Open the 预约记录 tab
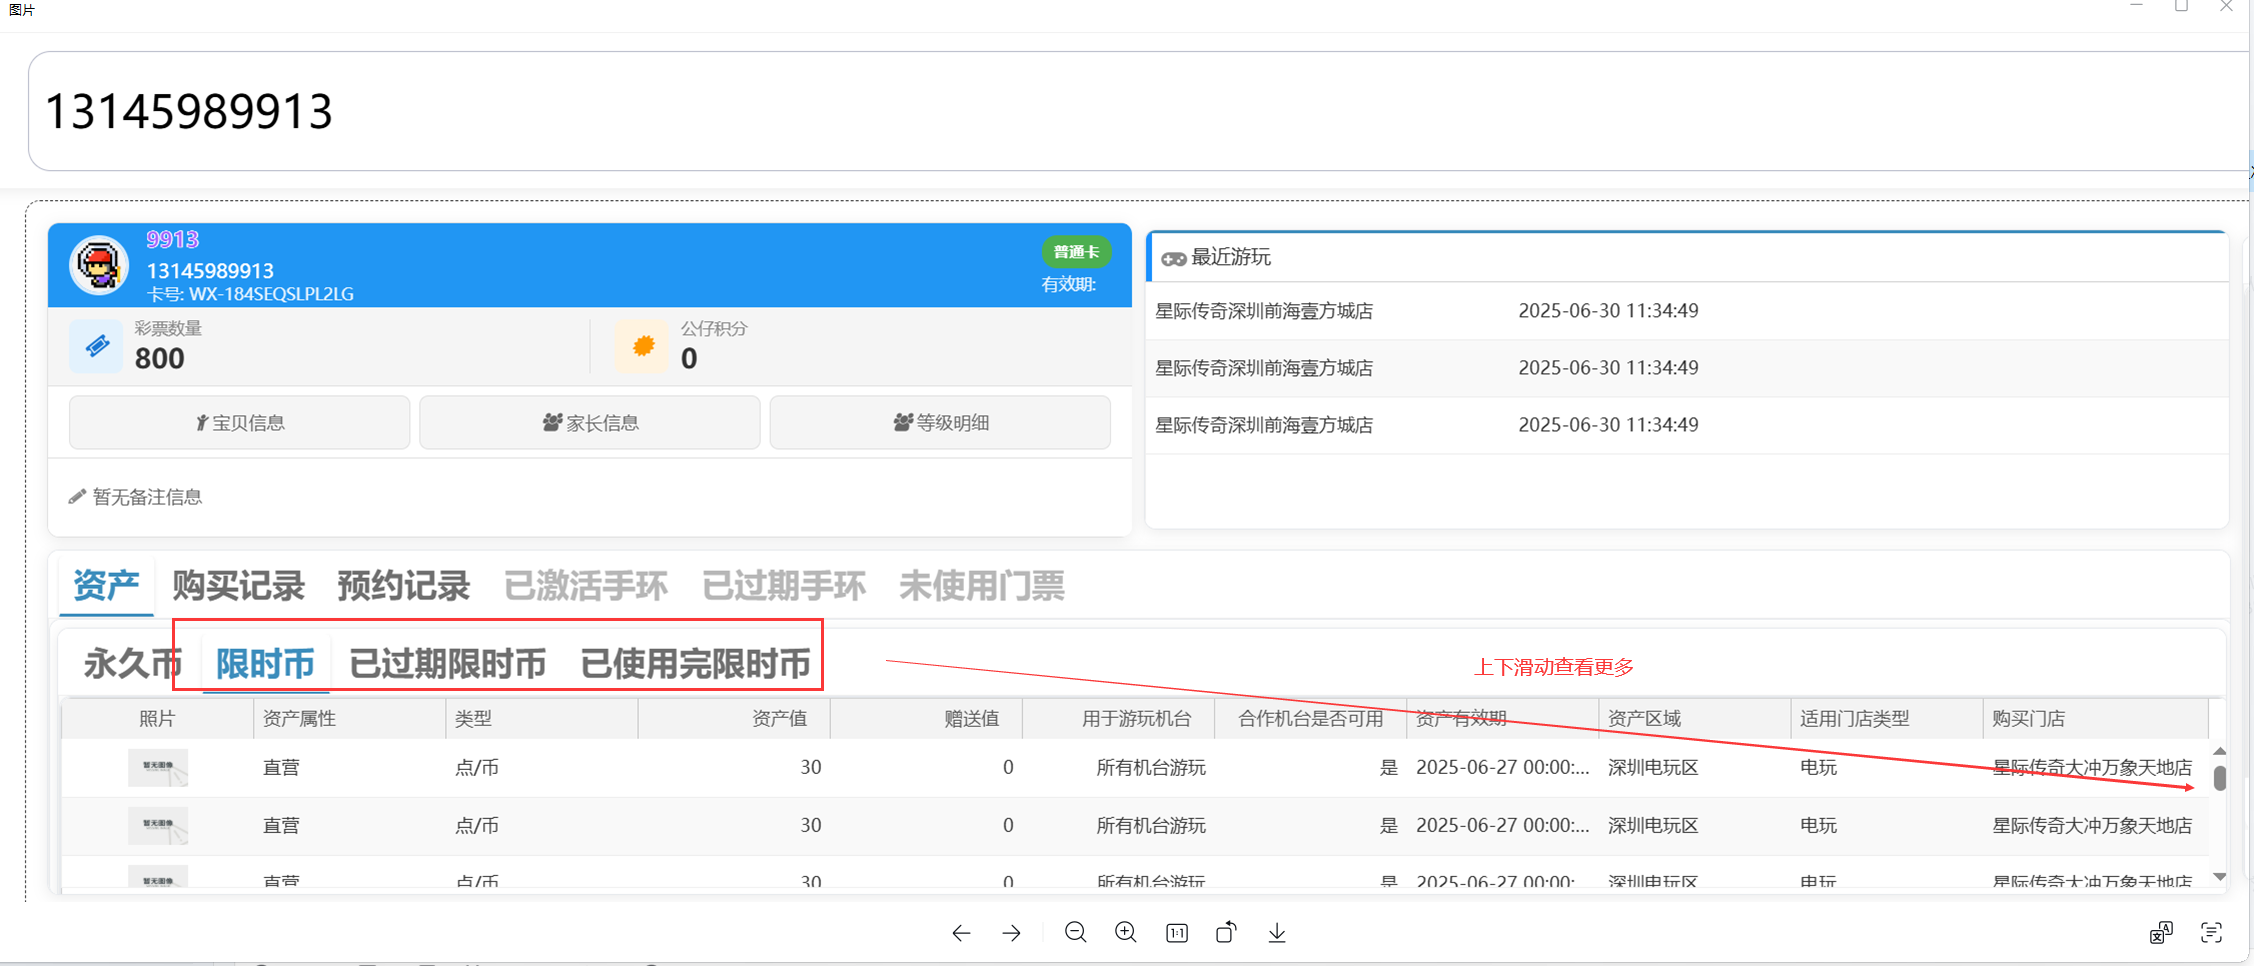The width and height of the screenshot is (2254, 966). point(403,586)
